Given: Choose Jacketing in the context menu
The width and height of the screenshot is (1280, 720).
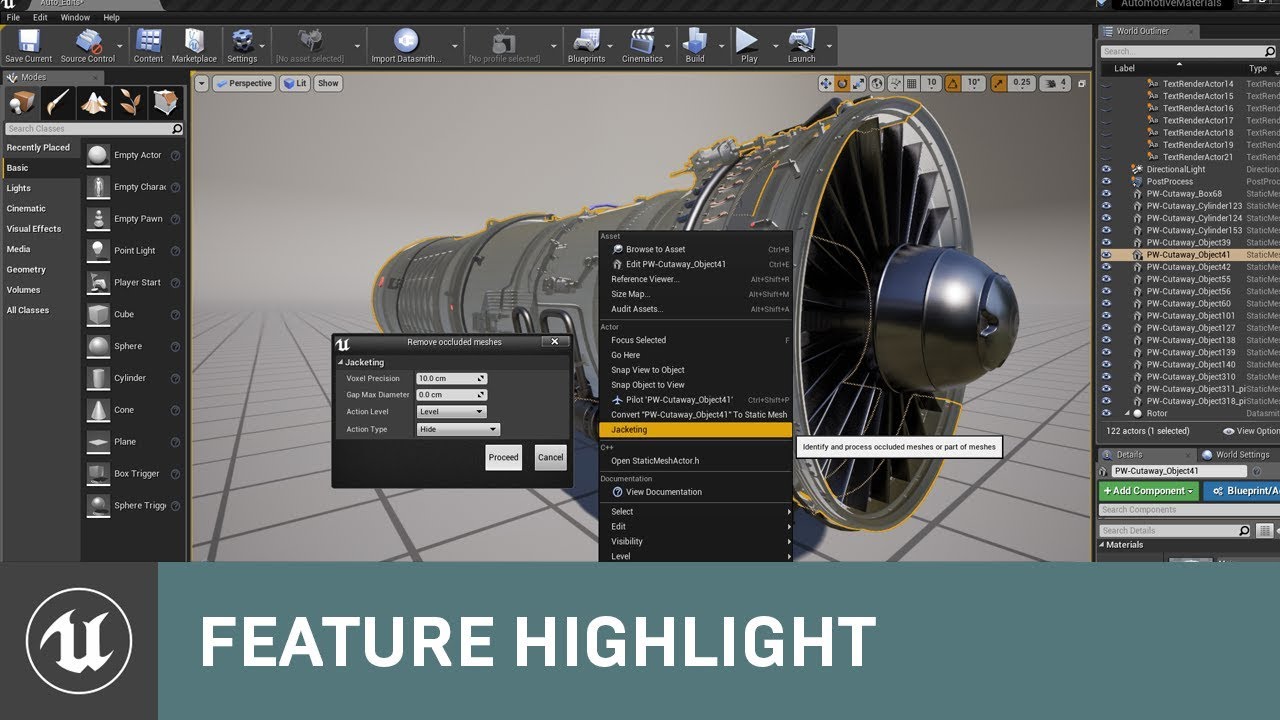Looking at the screenshot, I should point(695,429).
